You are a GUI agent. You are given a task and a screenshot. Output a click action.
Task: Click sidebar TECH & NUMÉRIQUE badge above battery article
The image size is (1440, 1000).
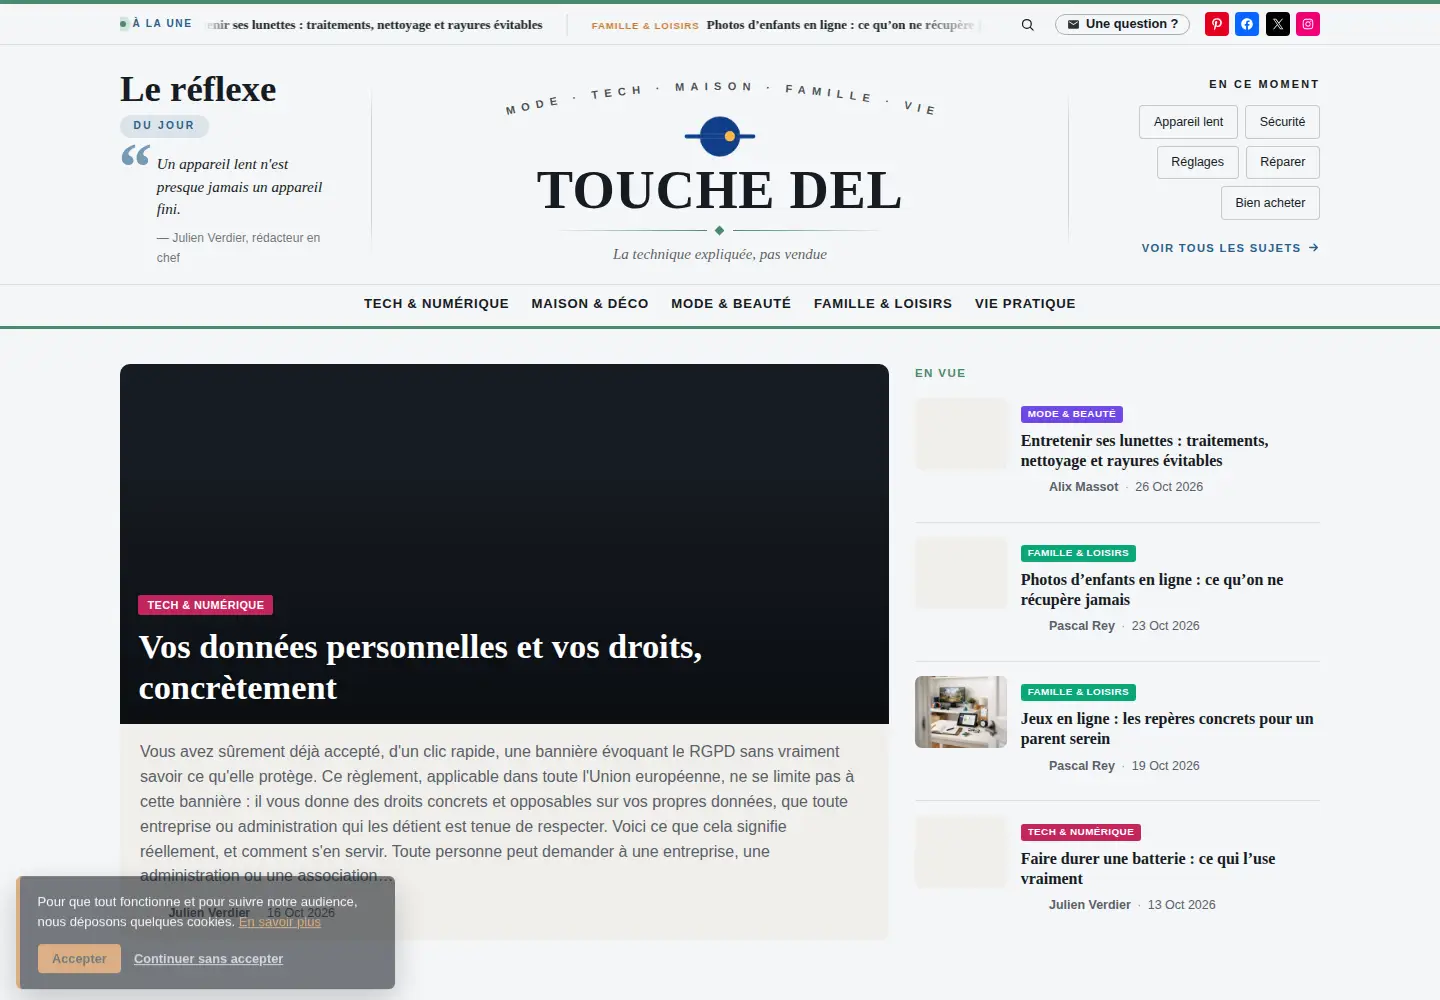point(1080,832)
